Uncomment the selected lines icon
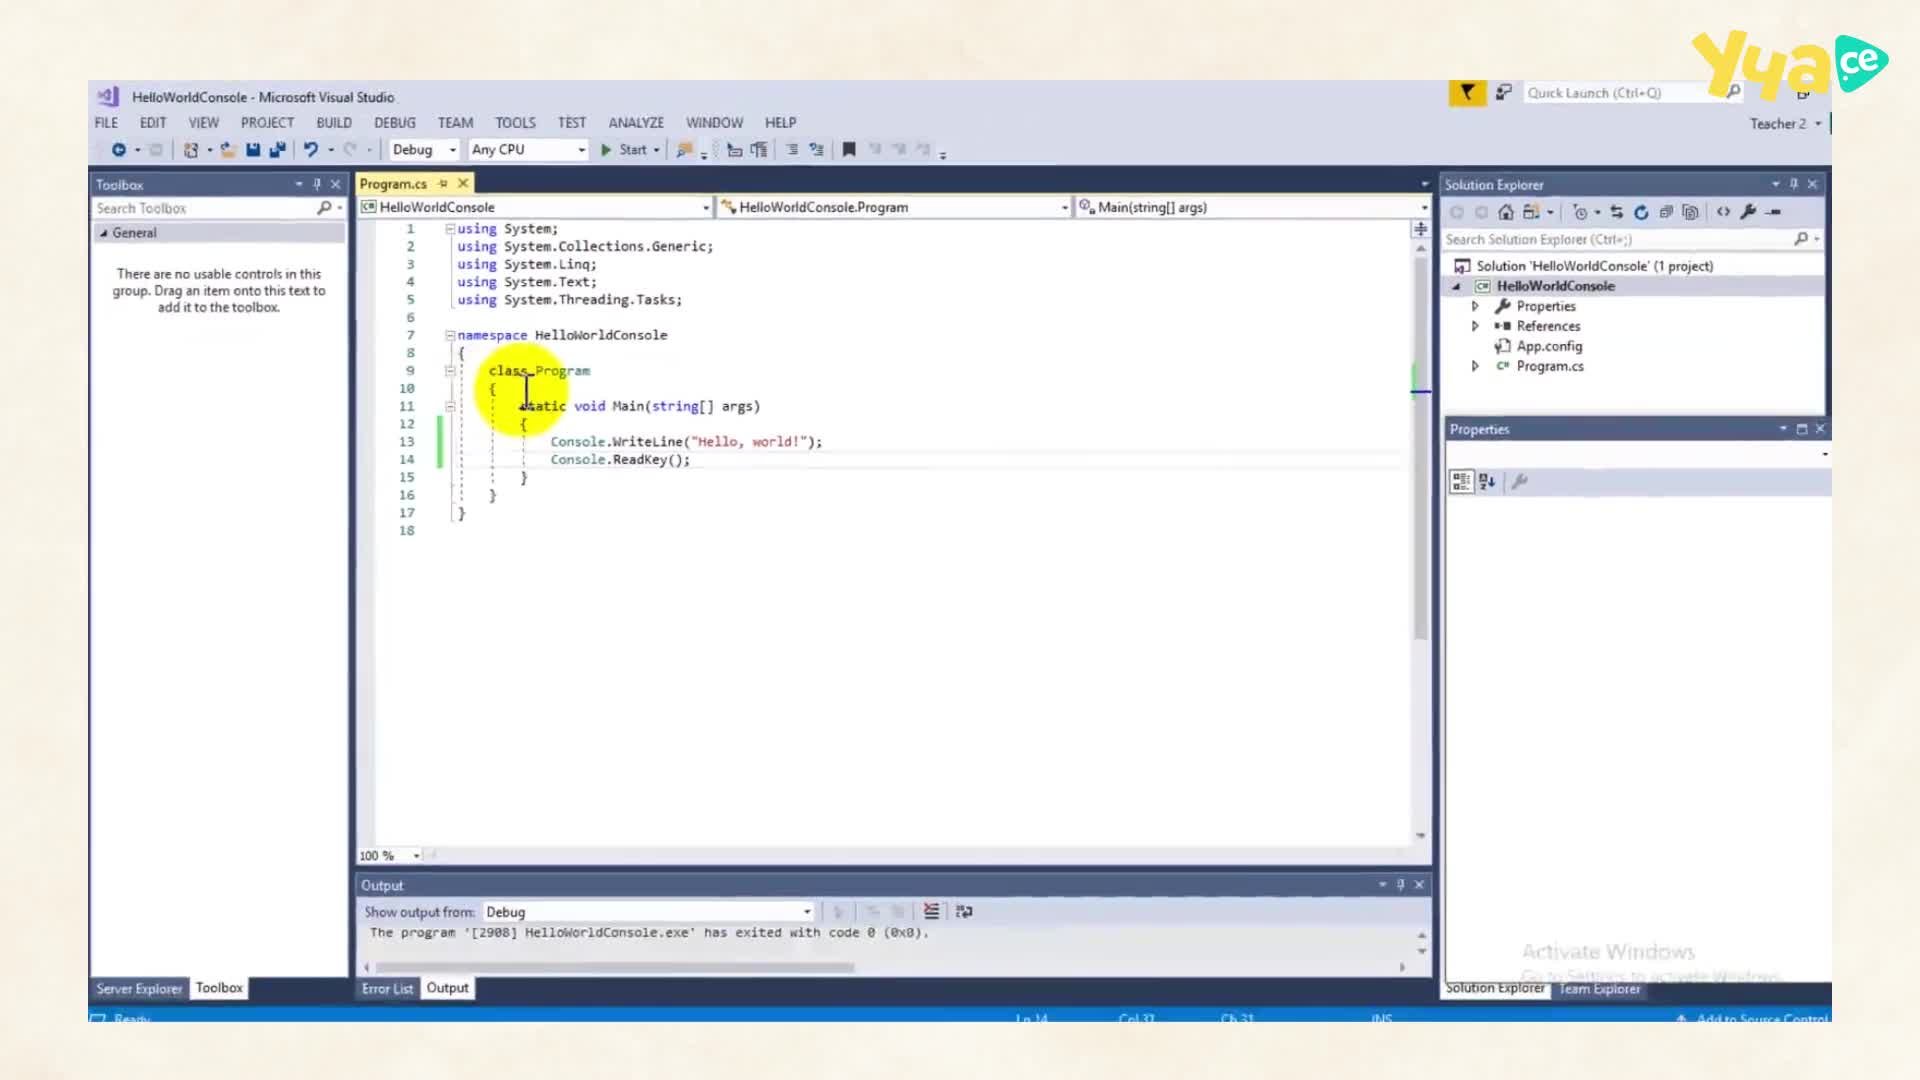The width and height of the screenshot is (1920, 1080). 816,150
